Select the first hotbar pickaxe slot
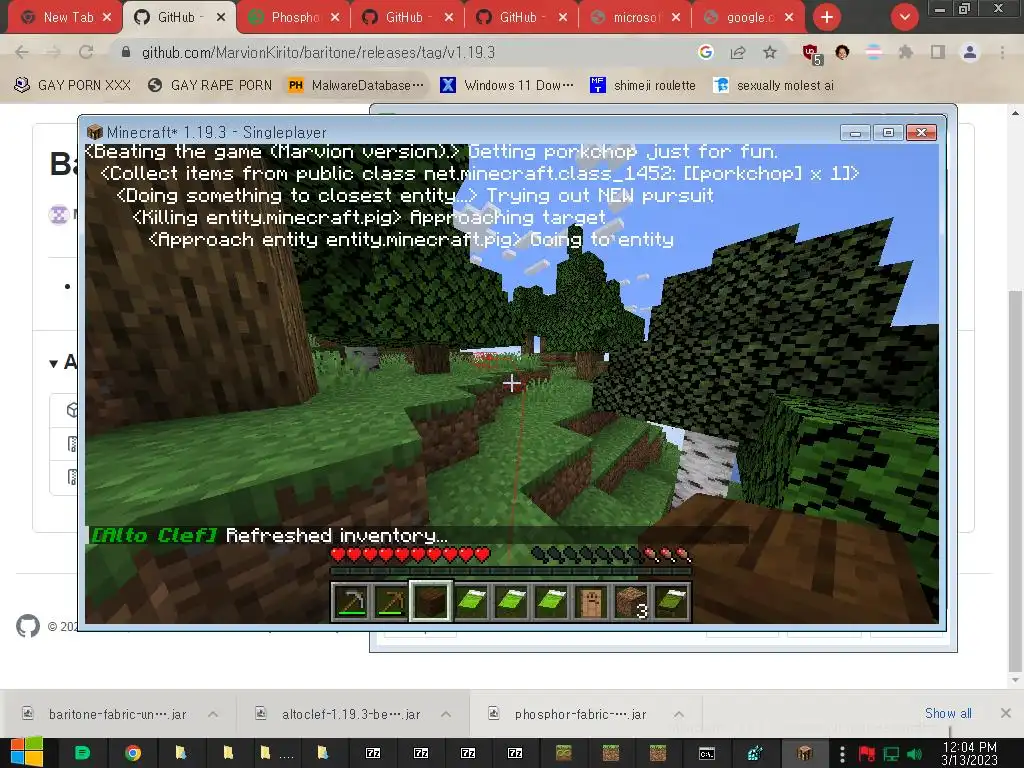This screenshot has width=1024, height=768. point(351,601)
